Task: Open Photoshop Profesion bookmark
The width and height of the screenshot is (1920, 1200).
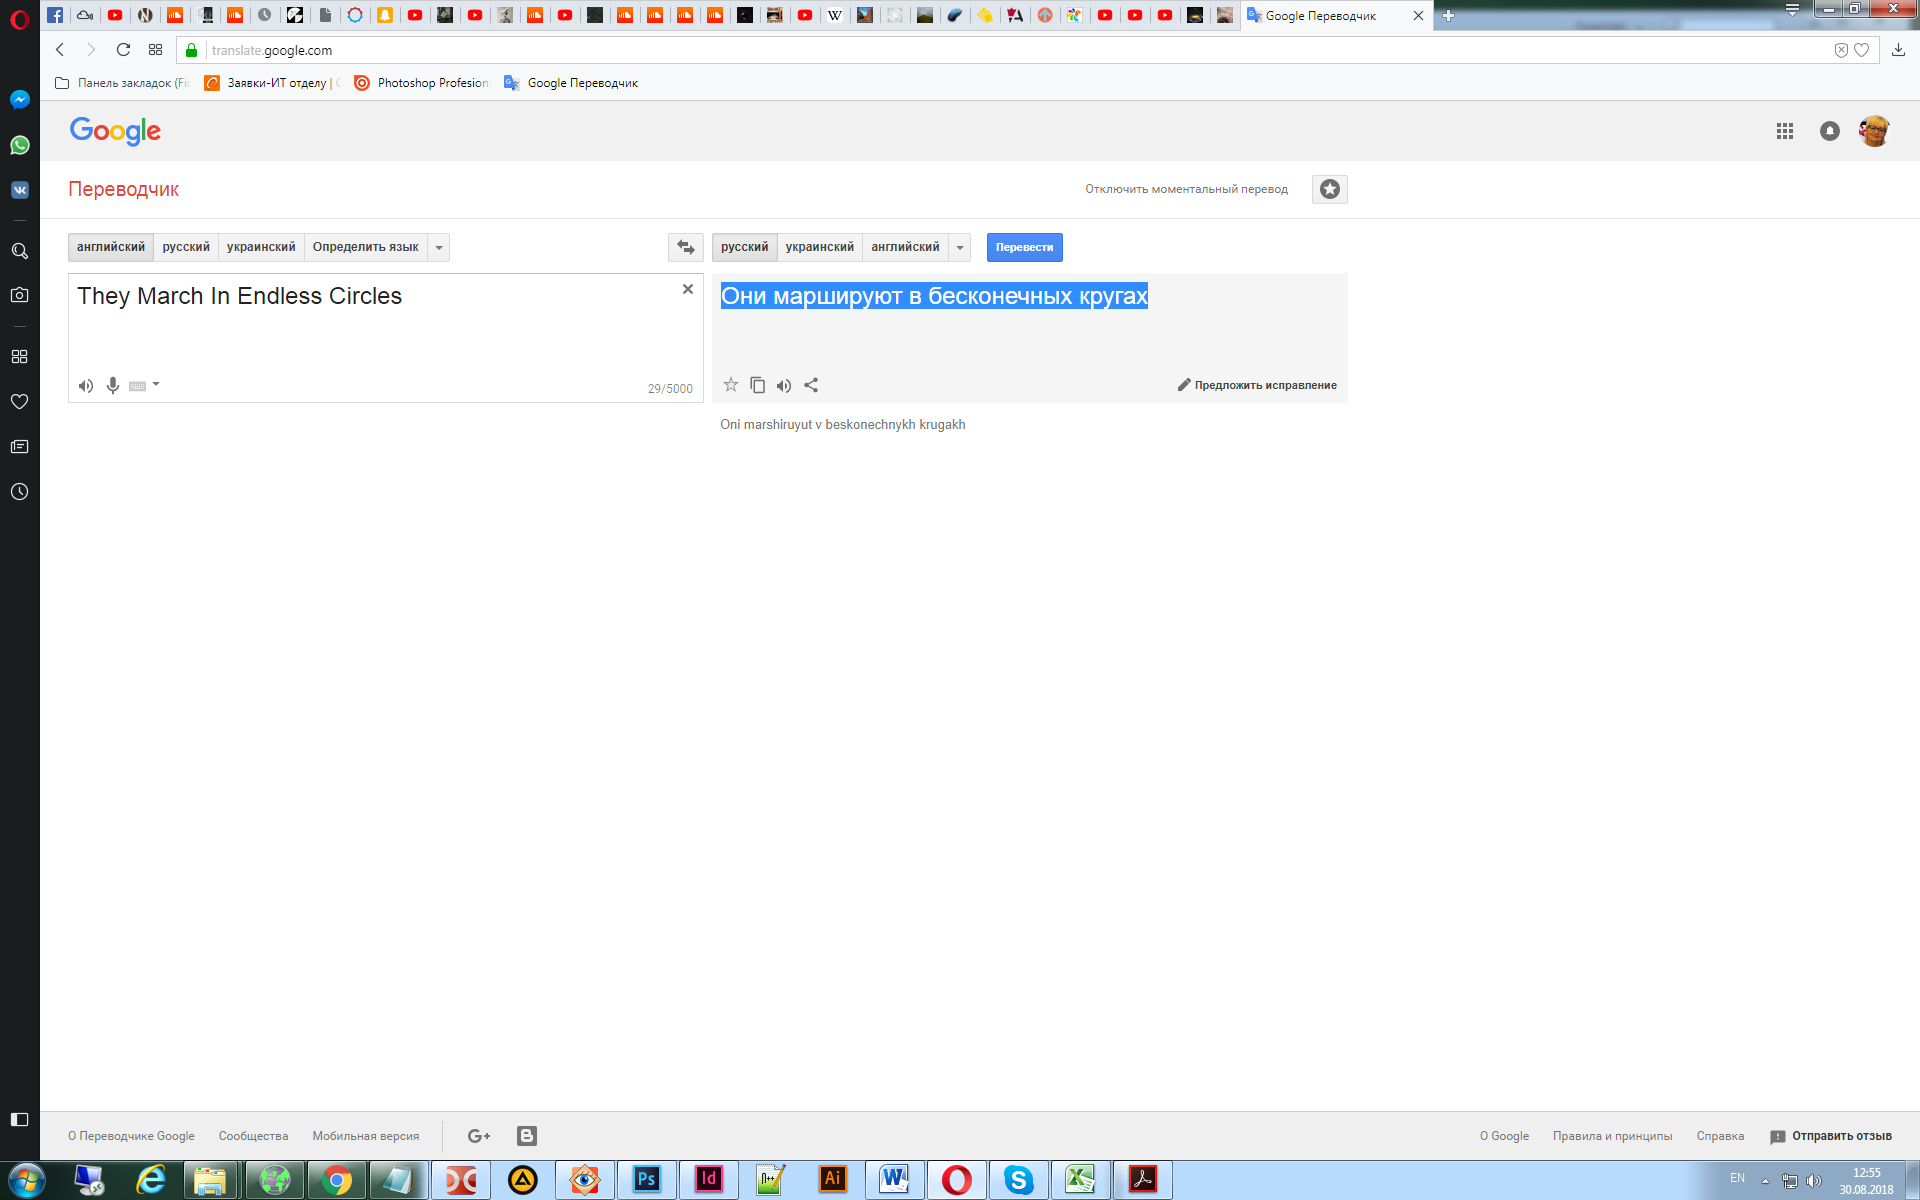Action: tap(422, 83)
